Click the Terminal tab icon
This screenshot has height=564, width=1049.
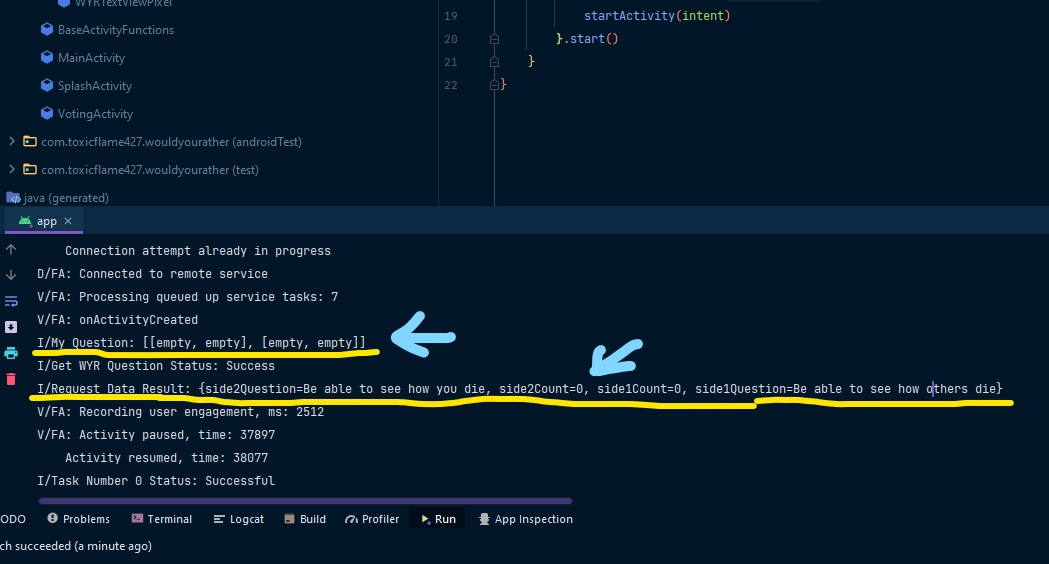[137, 519]
